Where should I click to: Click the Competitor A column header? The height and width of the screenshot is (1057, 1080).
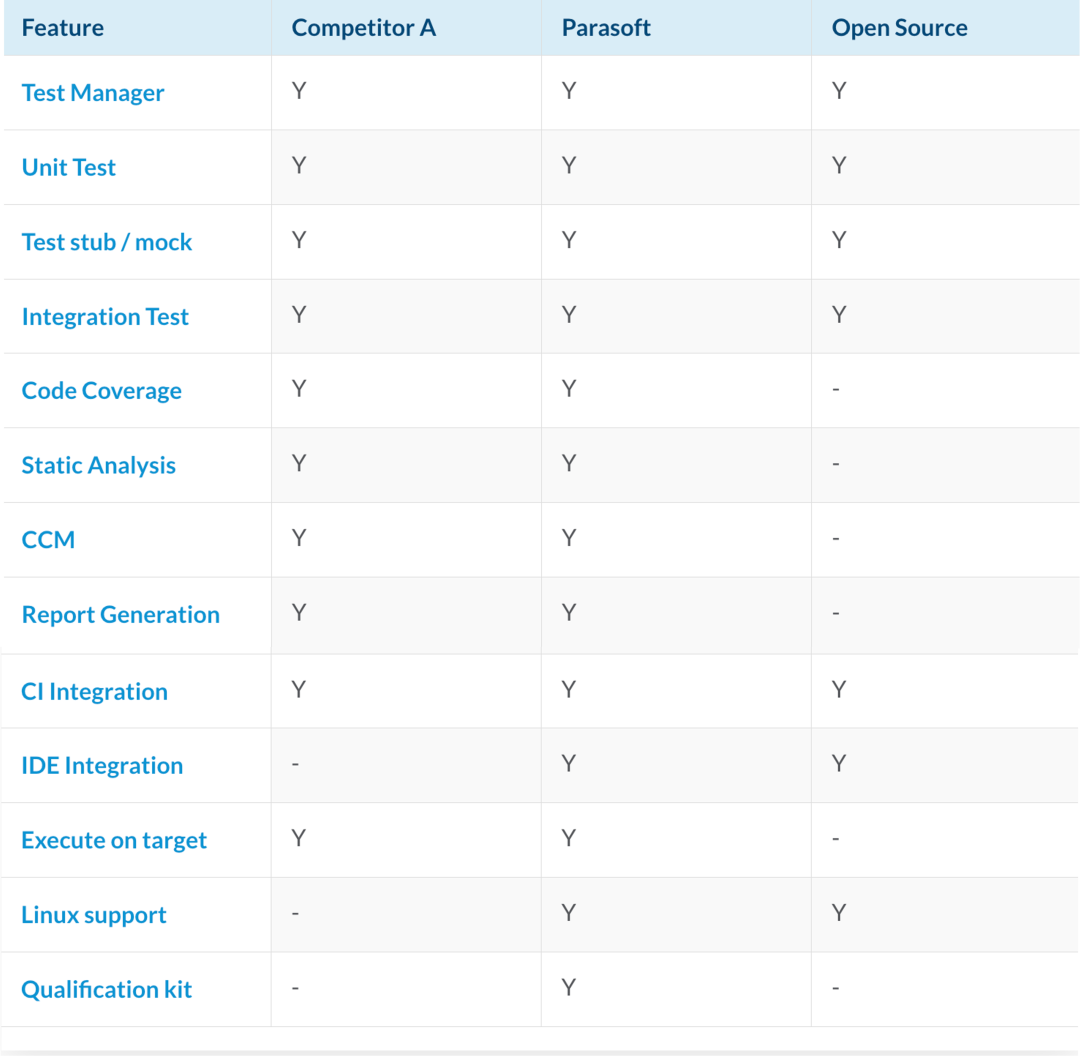click(364, 28)
